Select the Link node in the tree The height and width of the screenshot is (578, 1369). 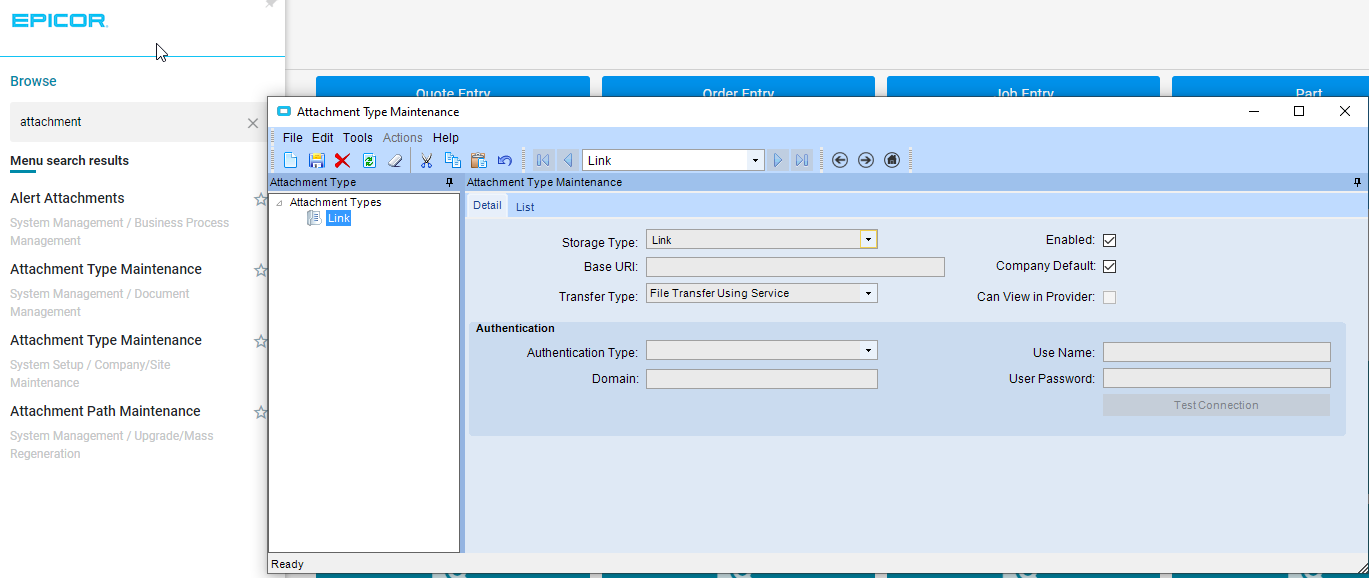(338, 218)
